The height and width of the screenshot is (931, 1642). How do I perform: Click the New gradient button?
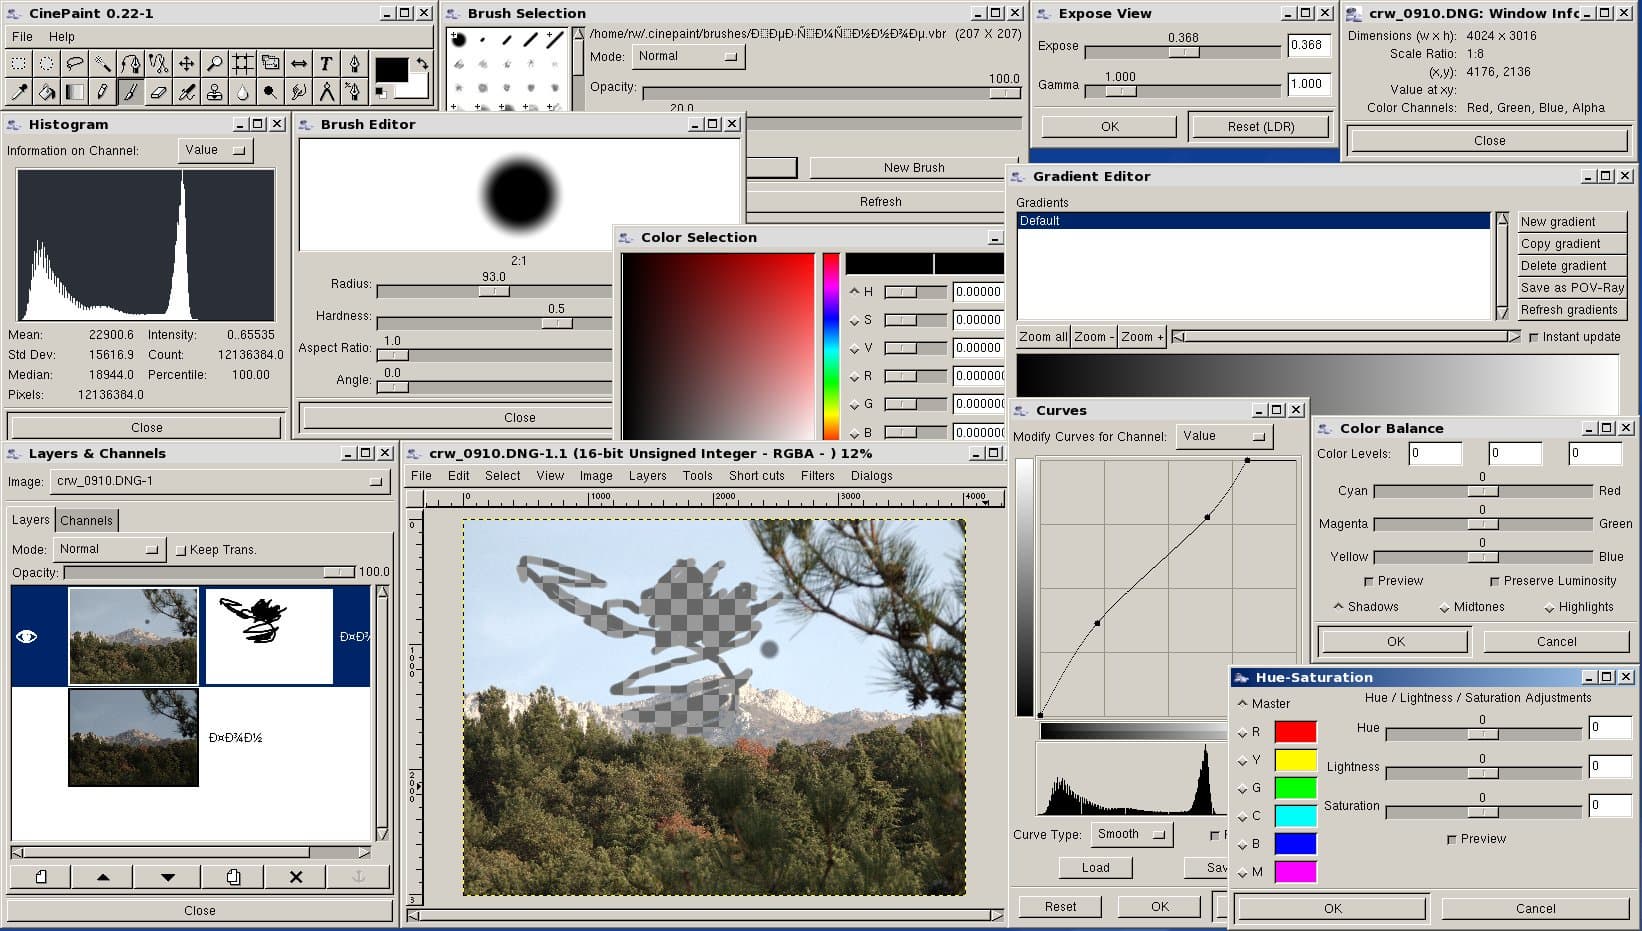1571,222
